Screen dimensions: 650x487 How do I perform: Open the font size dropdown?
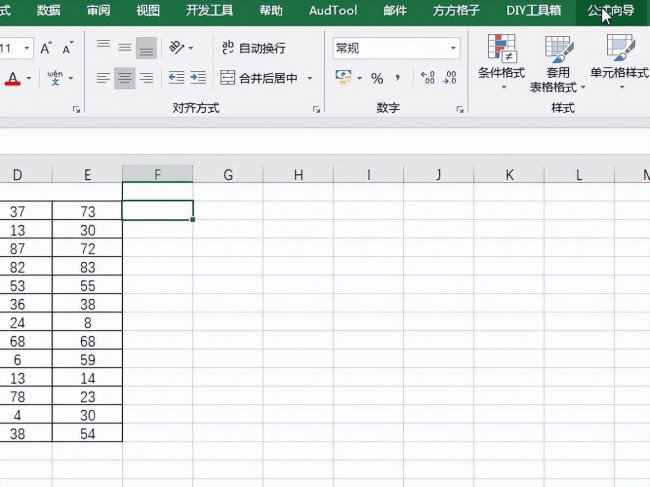pos(27,48)
